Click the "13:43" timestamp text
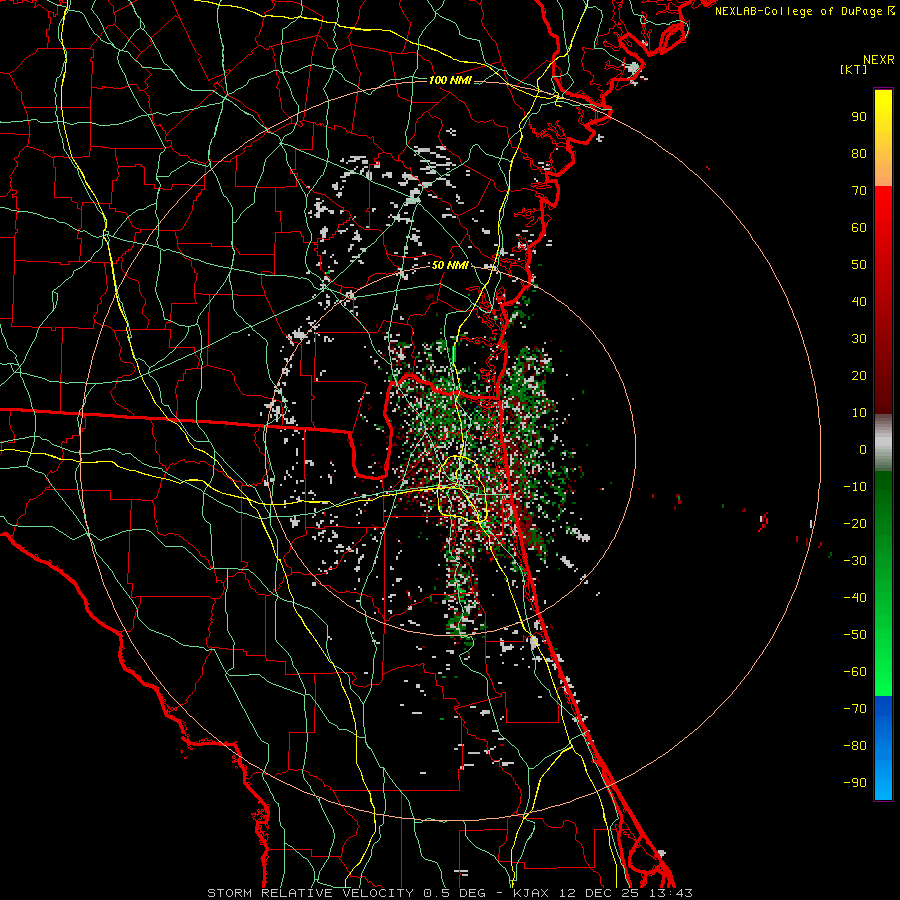900x900 pixels. (670, 893)
